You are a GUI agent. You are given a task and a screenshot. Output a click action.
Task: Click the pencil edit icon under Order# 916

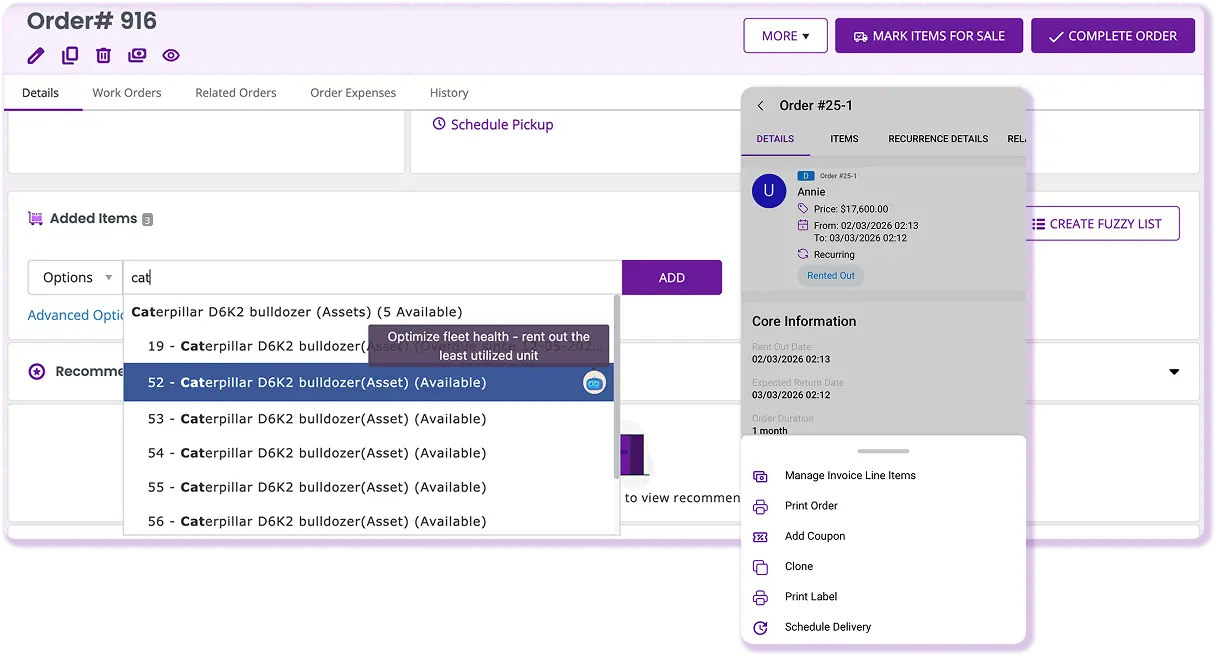tap(36, 56)
